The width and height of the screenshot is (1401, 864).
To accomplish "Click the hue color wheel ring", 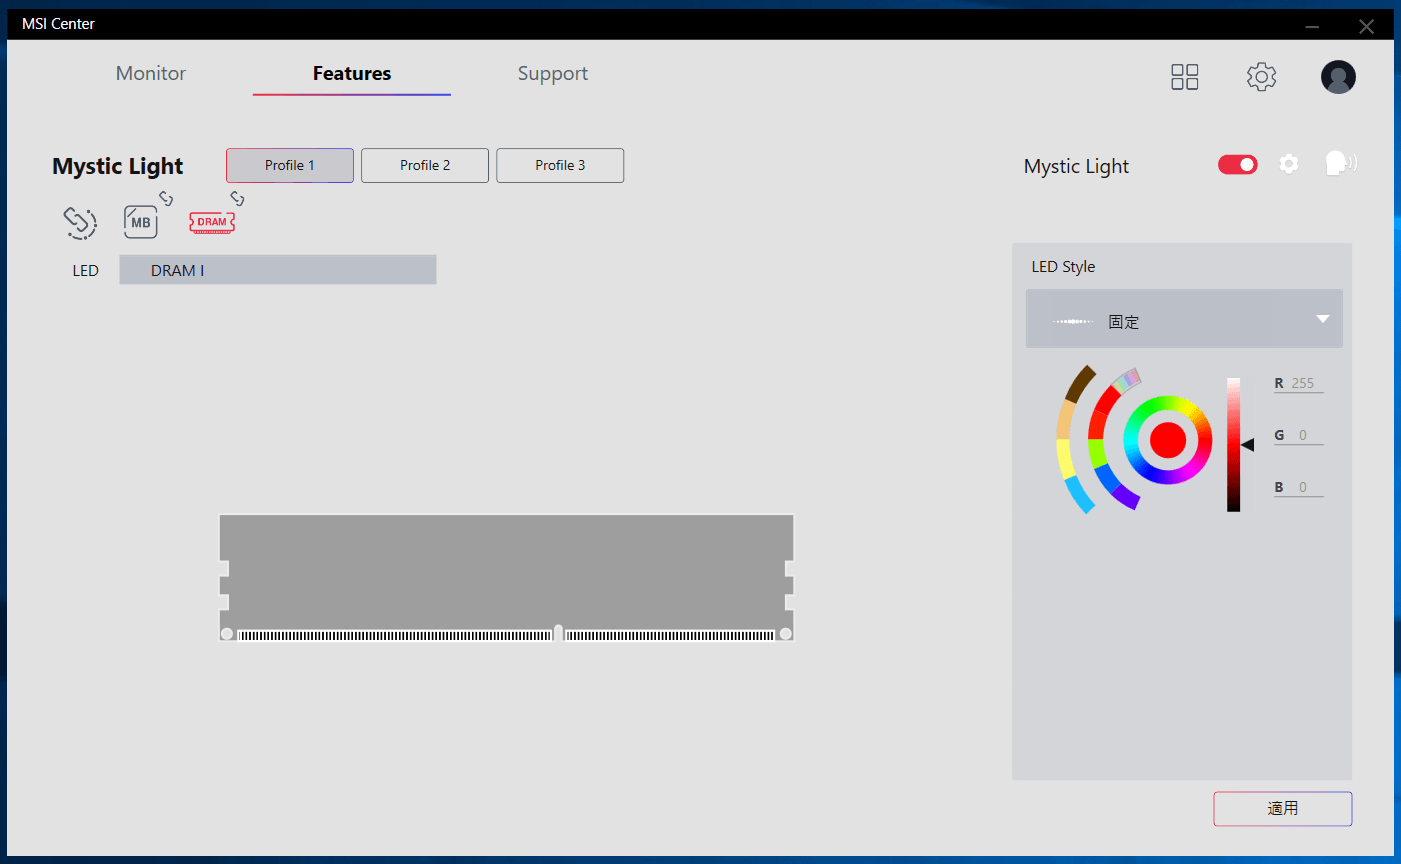I will coord(1168,404).
